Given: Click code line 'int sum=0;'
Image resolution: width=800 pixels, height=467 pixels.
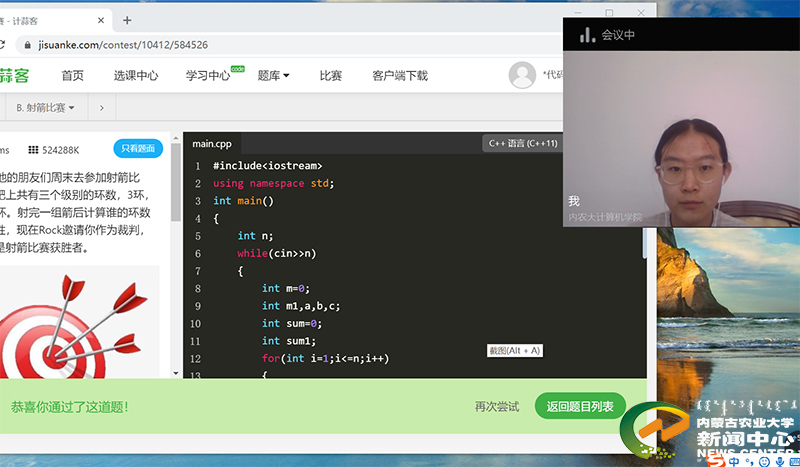Looking at the screenshot, I should click(292, 323).
